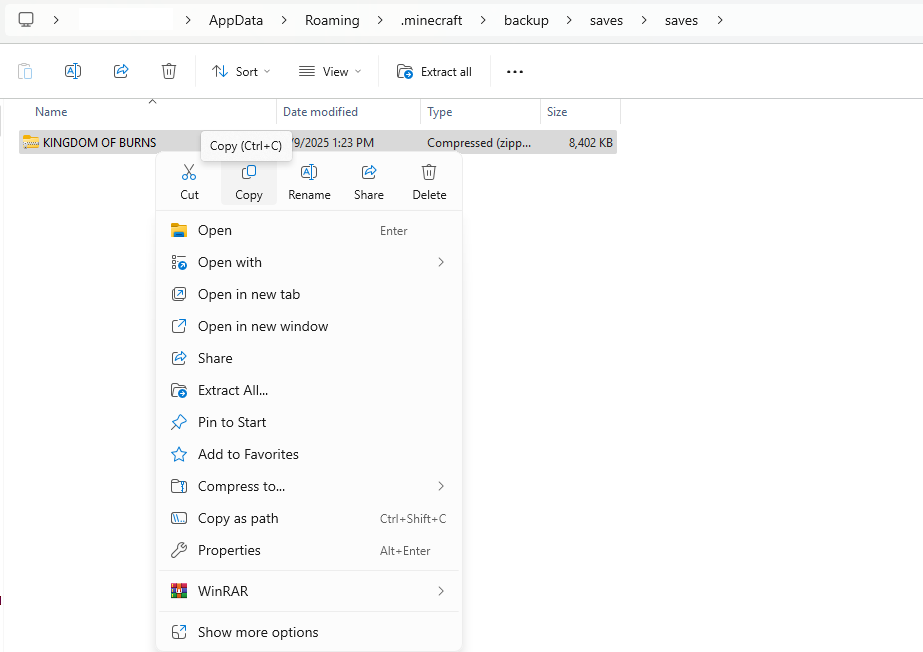Click the Copy icon in context menu
This screenshot has width=923, height=652.
(x=249, y=173)
